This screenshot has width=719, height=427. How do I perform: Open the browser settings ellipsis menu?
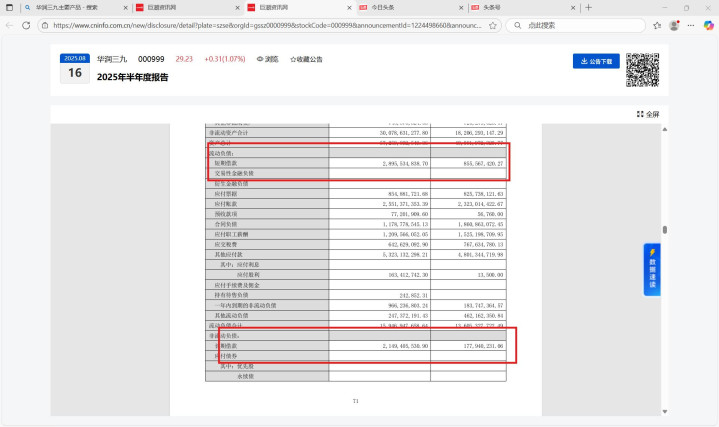point(691,26)
